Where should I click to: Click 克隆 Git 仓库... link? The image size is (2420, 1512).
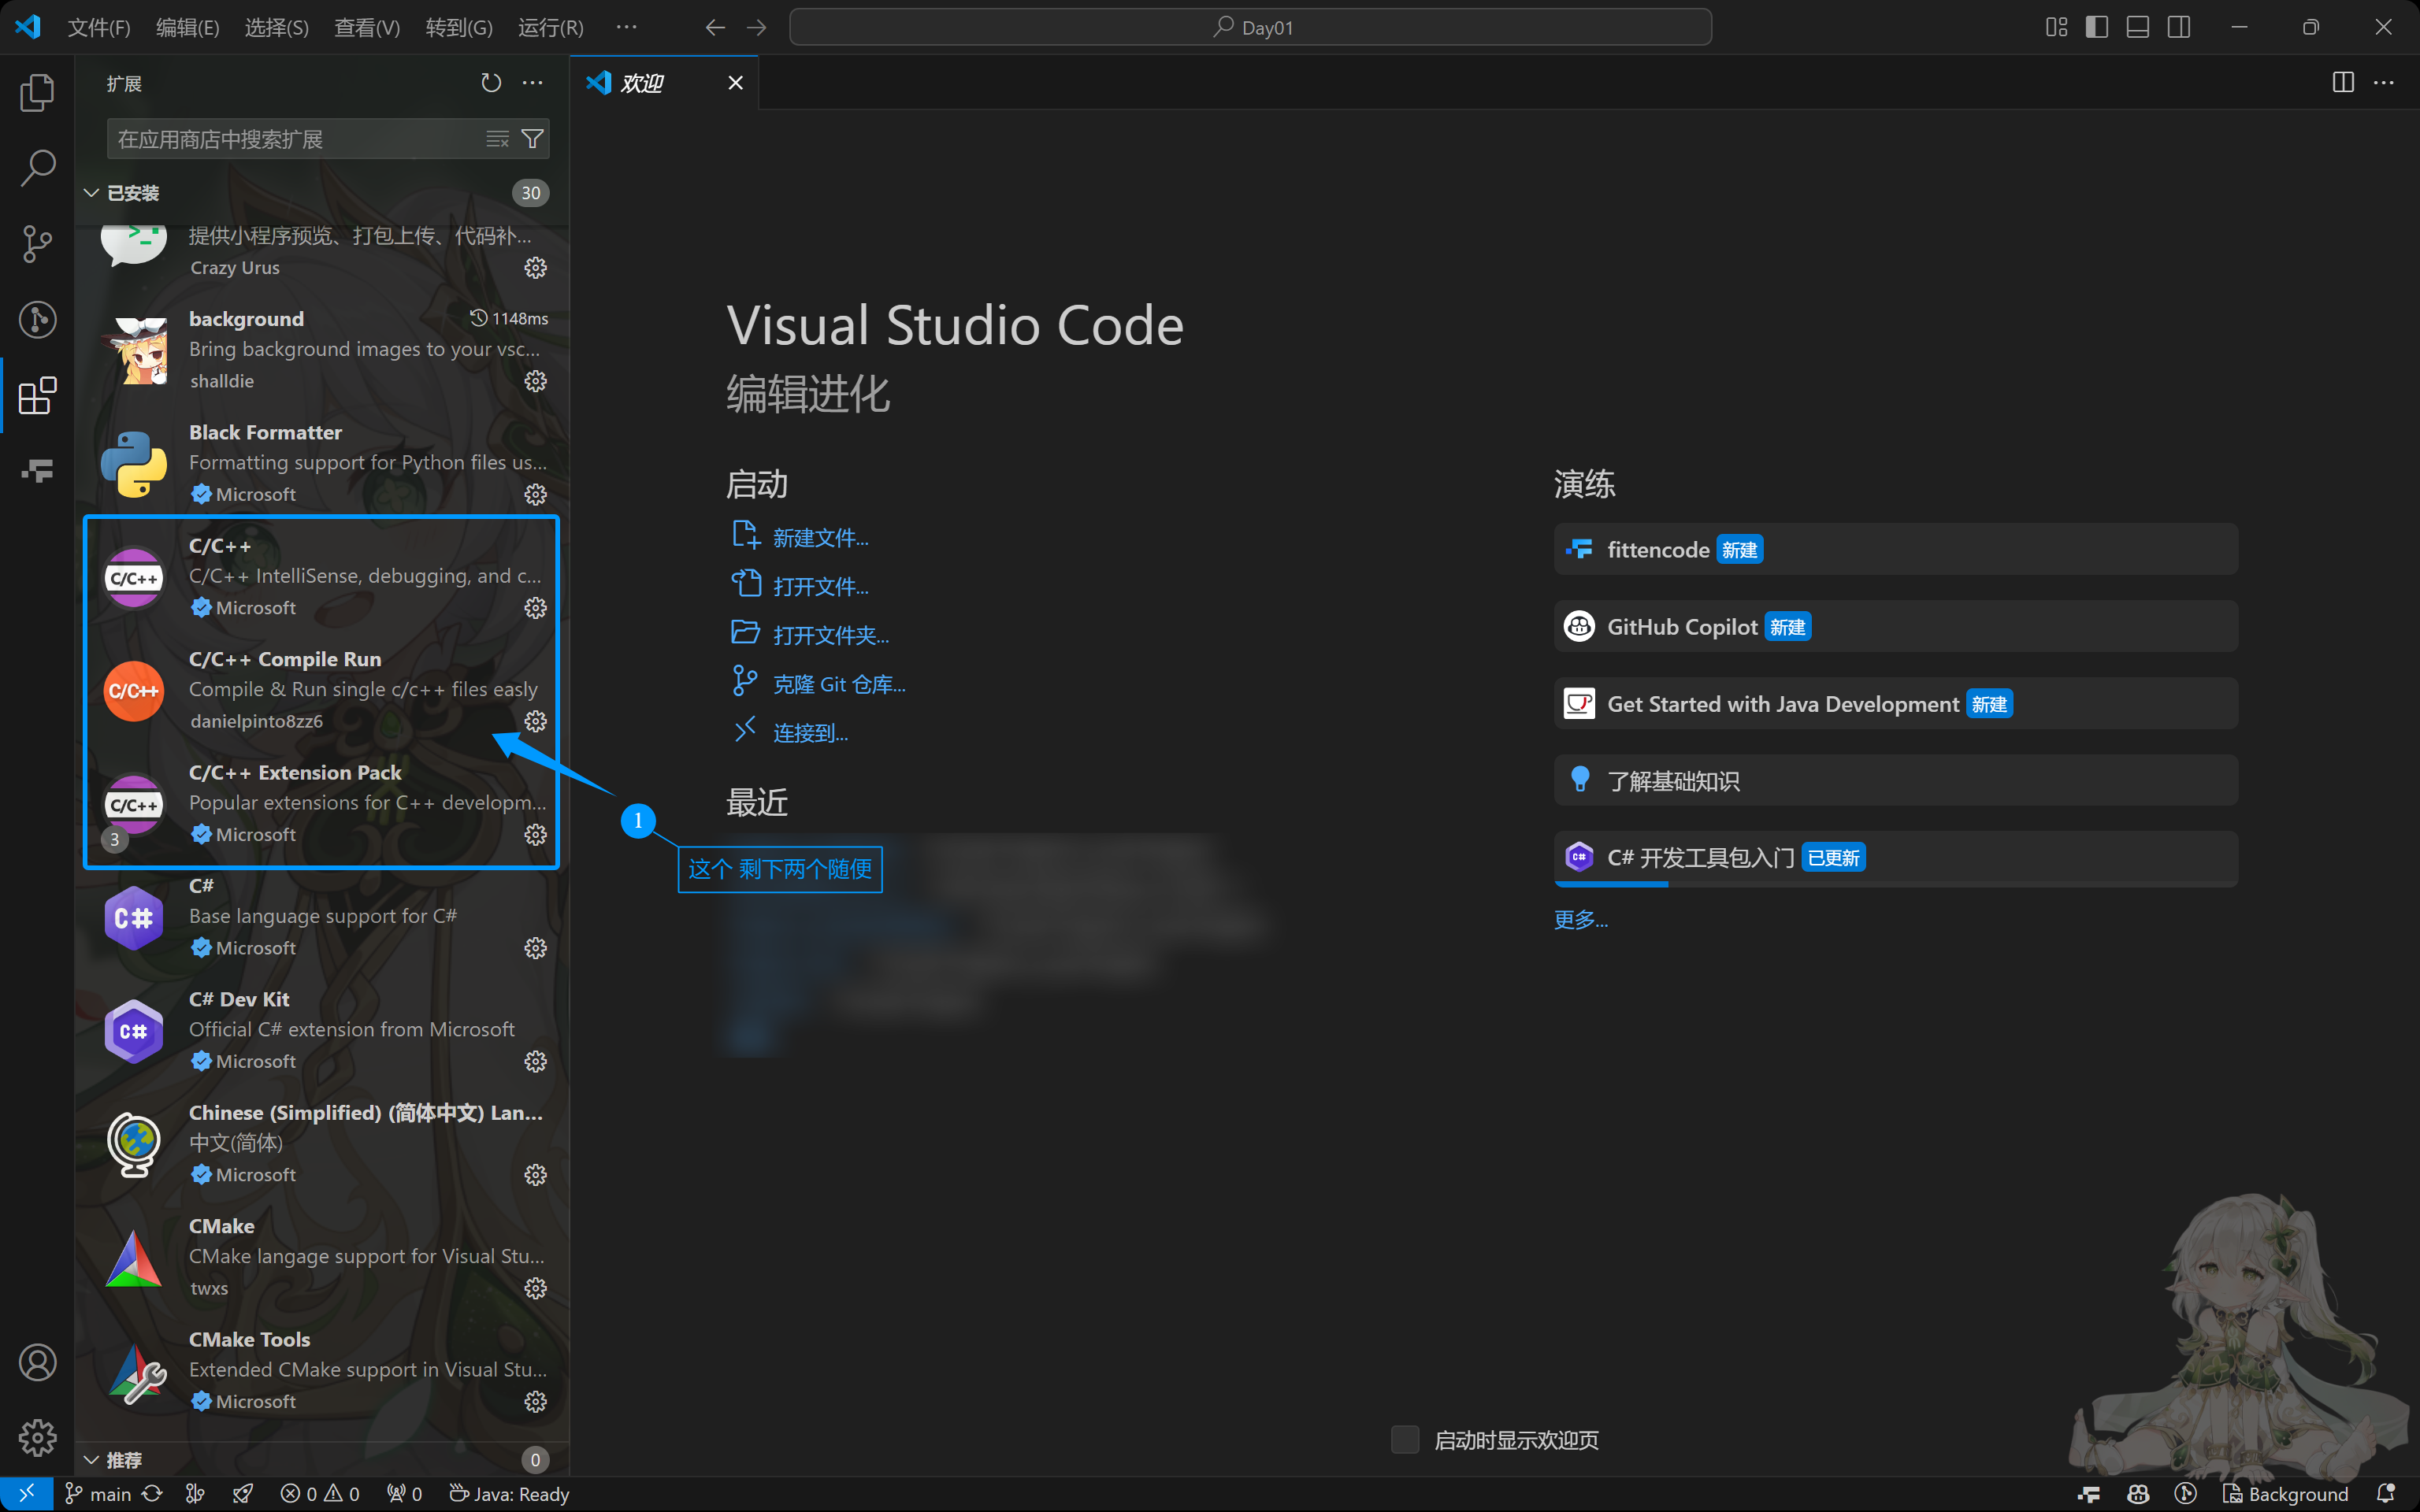tap(839, 685)
